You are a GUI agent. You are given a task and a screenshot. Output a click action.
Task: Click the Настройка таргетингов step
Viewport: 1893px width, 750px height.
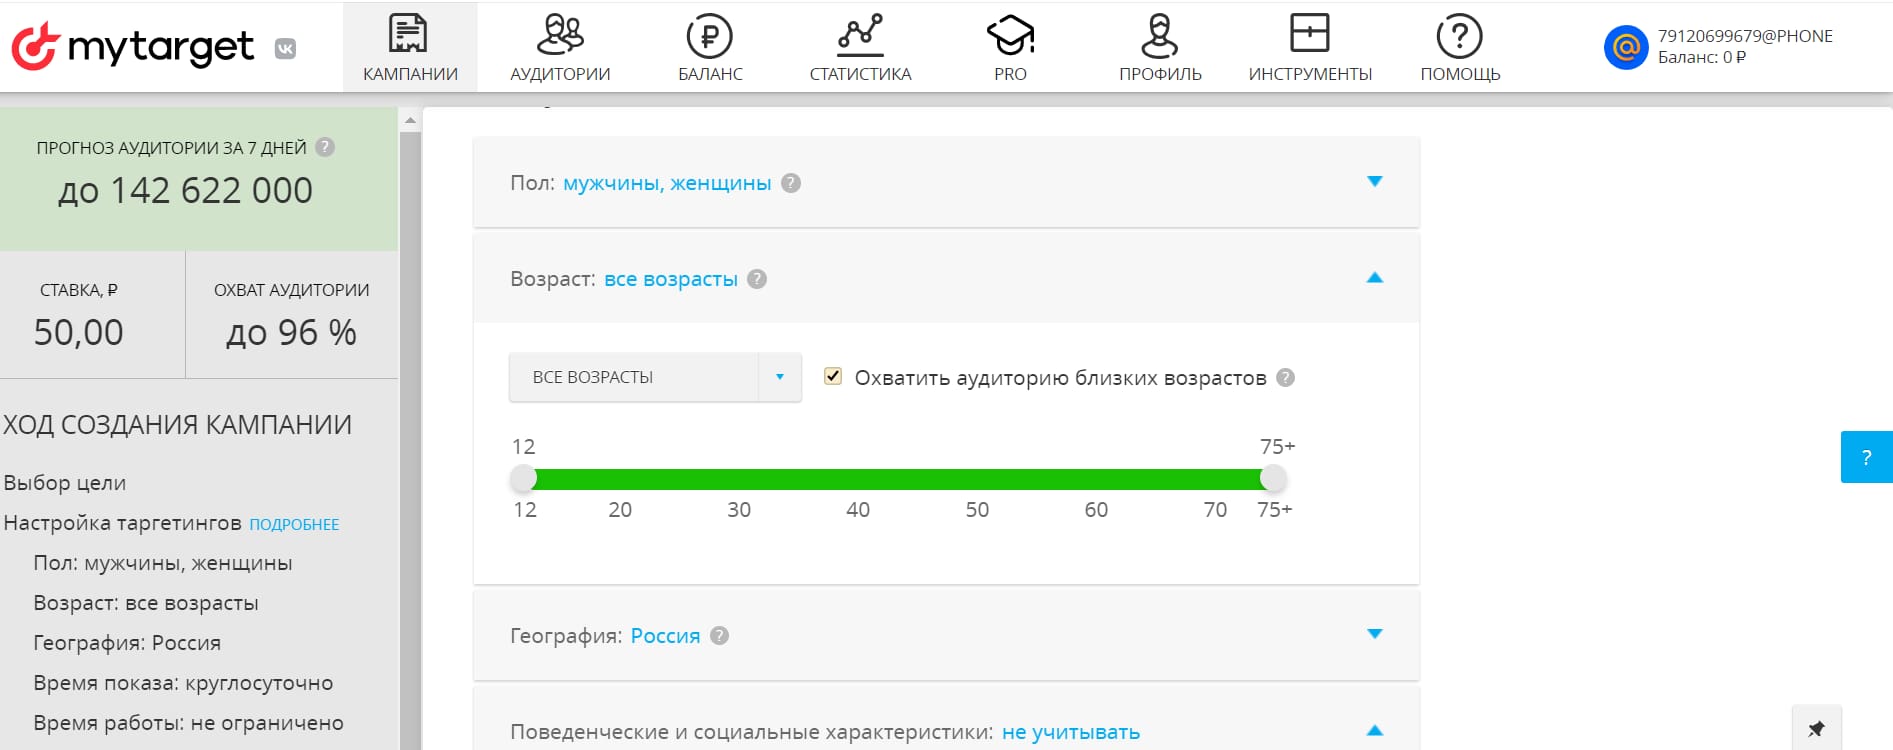(x=123, y=523)
